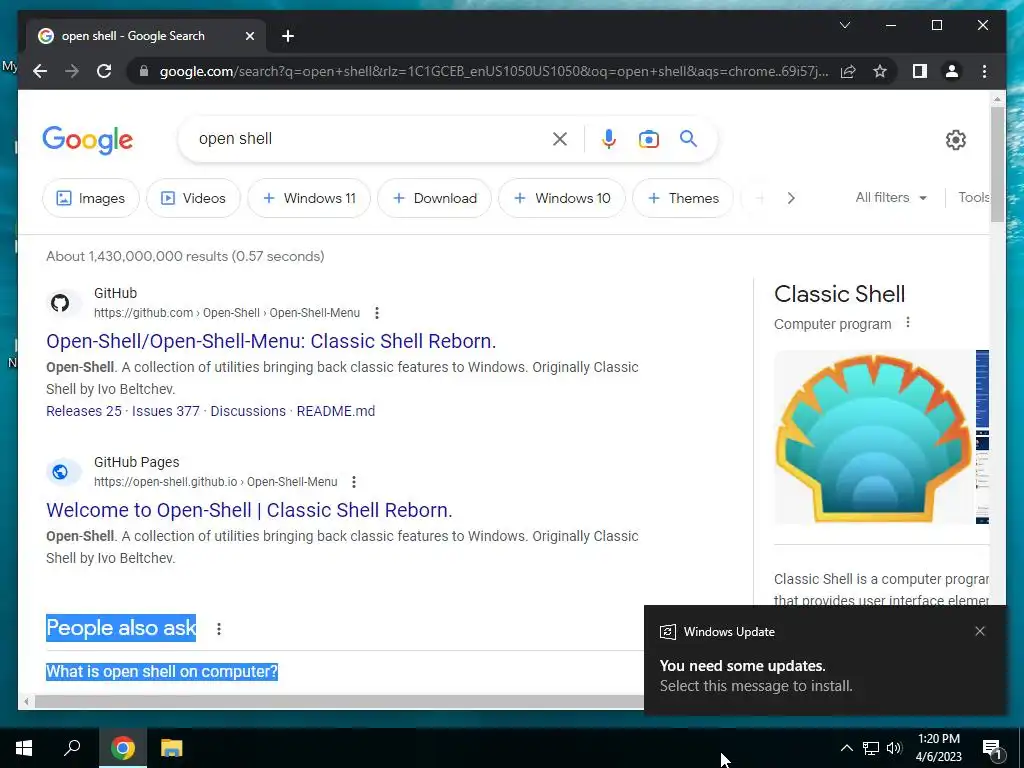The image size is (1024, 768).
Task: Show hidden tray icons chevron
Action: pyautogui.click(x=846, y=748)
